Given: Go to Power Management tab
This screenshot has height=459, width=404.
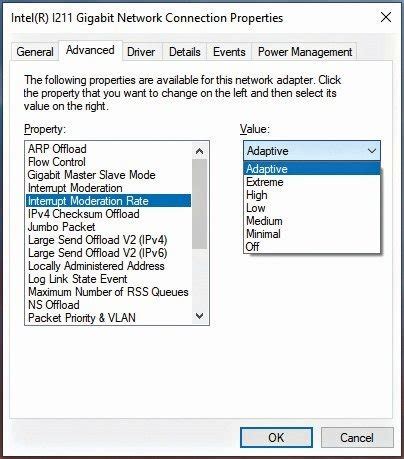Looking at the screenshot, I should (305, 52).
